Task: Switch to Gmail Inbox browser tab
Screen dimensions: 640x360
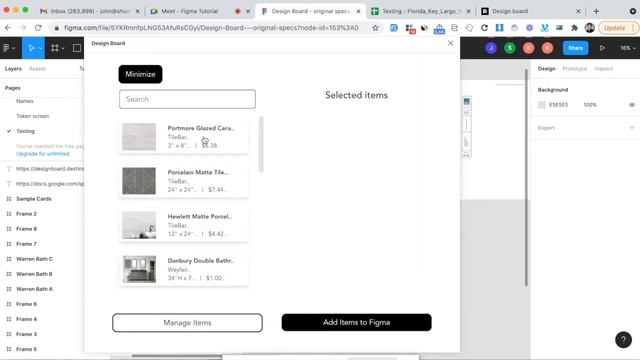Action: tap(90, 11)
